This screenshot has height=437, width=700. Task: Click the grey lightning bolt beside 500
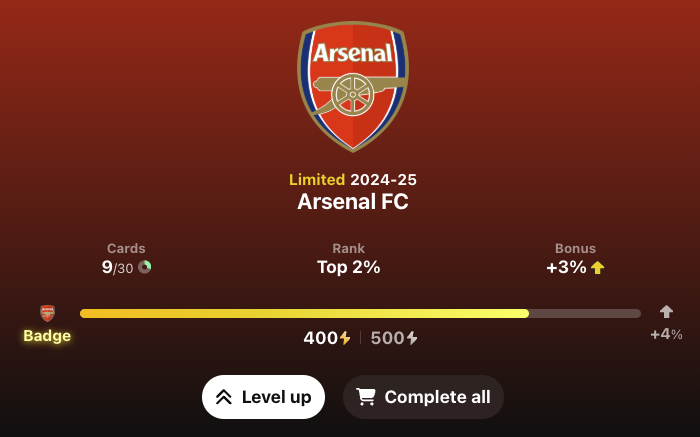pyautogui.click(x=412, y=338)
